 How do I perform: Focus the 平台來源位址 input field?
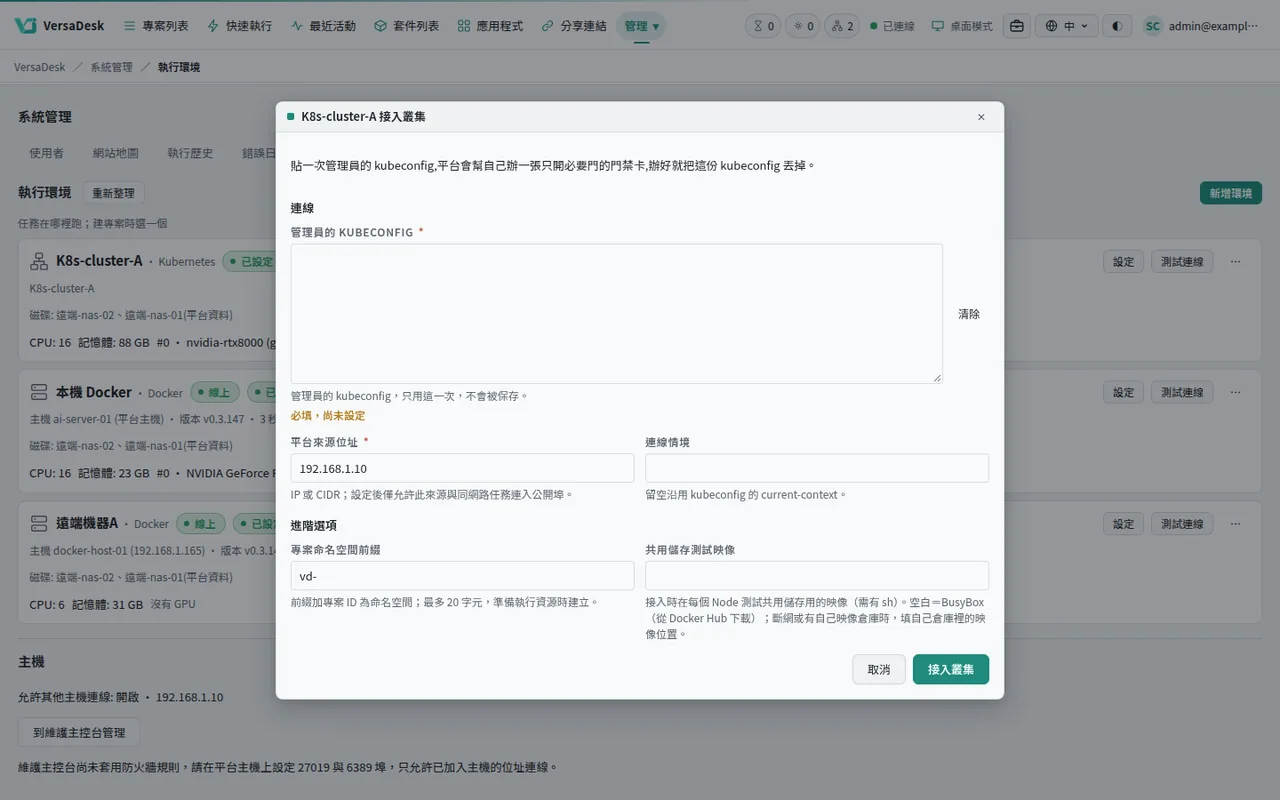pyautogui.click(x=463, y=468)
